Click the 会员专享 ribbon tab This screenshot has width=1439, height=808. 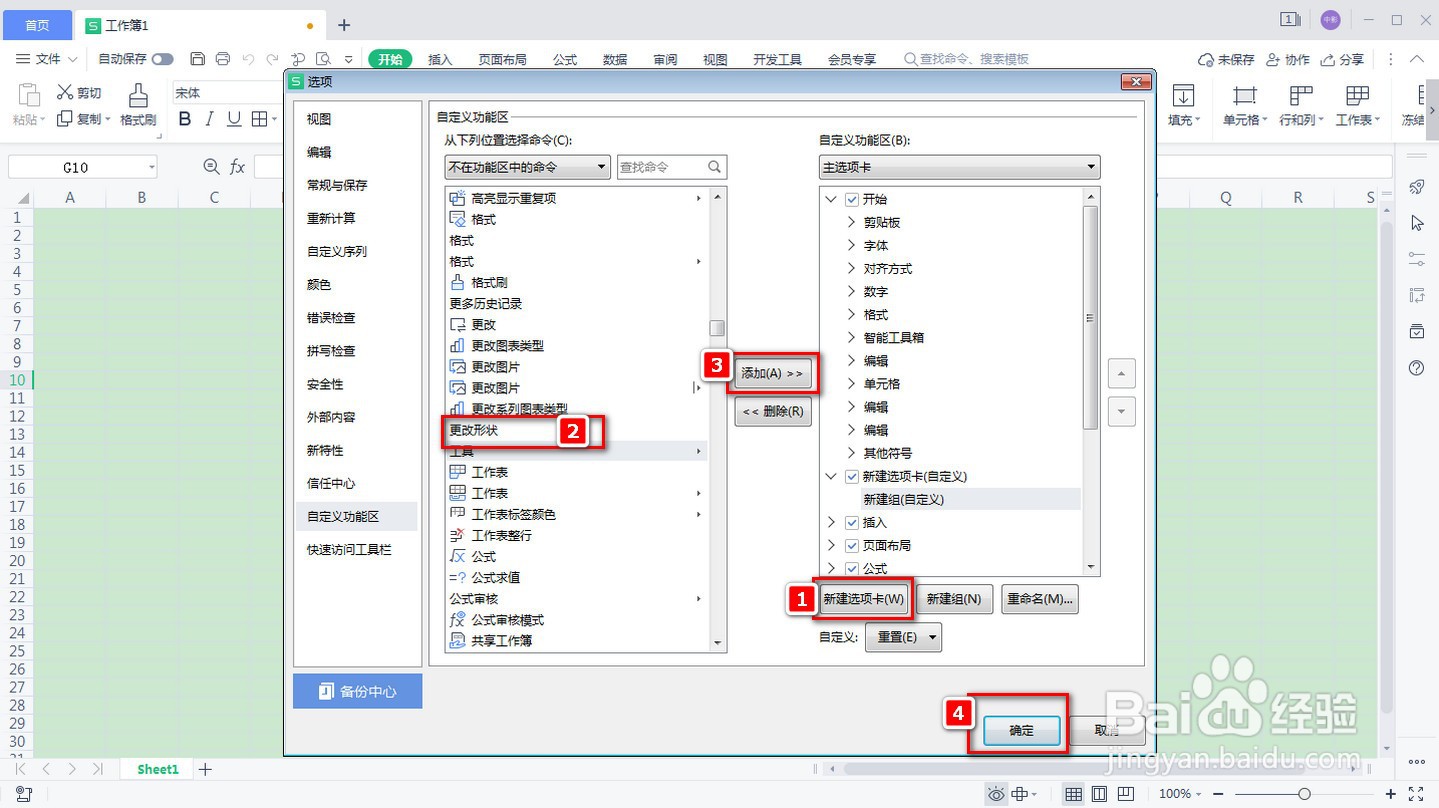pyautogui.click(x=851, y=58)
